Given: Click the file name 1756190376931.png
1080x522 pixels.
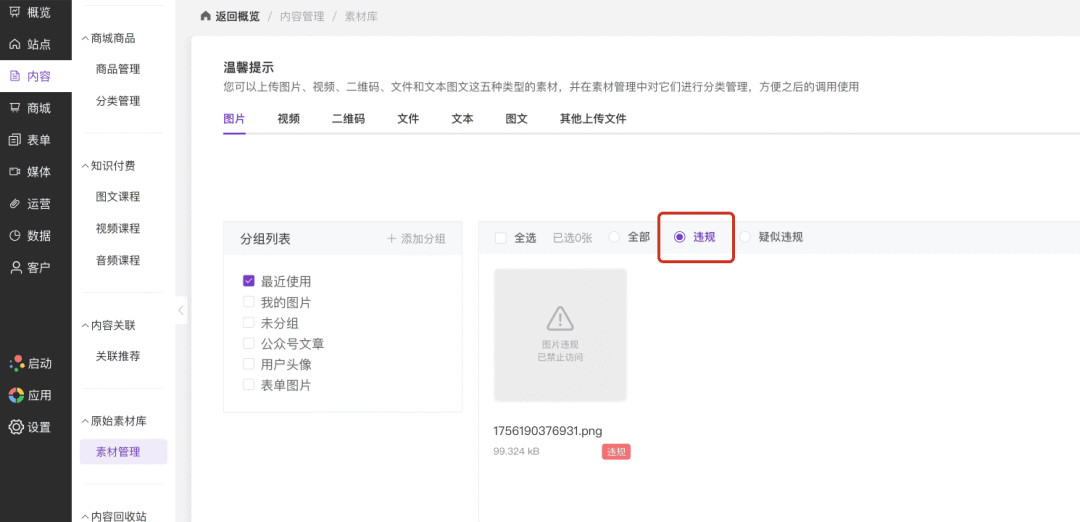Looking at the screenshot, I should (x=548, y=431).
